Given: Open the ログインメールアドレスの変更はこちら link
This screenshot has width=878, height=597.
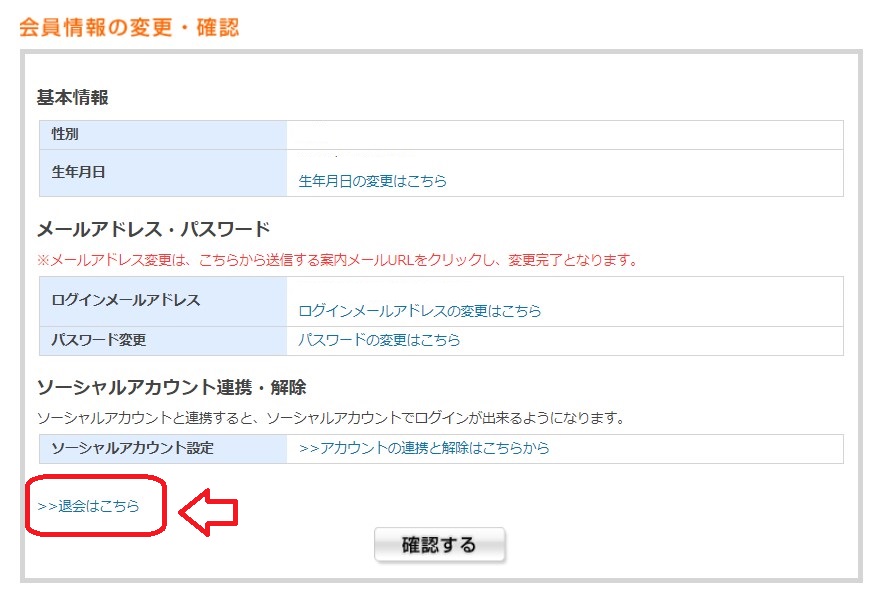Looking at the screenshot, I should (420, 311).
